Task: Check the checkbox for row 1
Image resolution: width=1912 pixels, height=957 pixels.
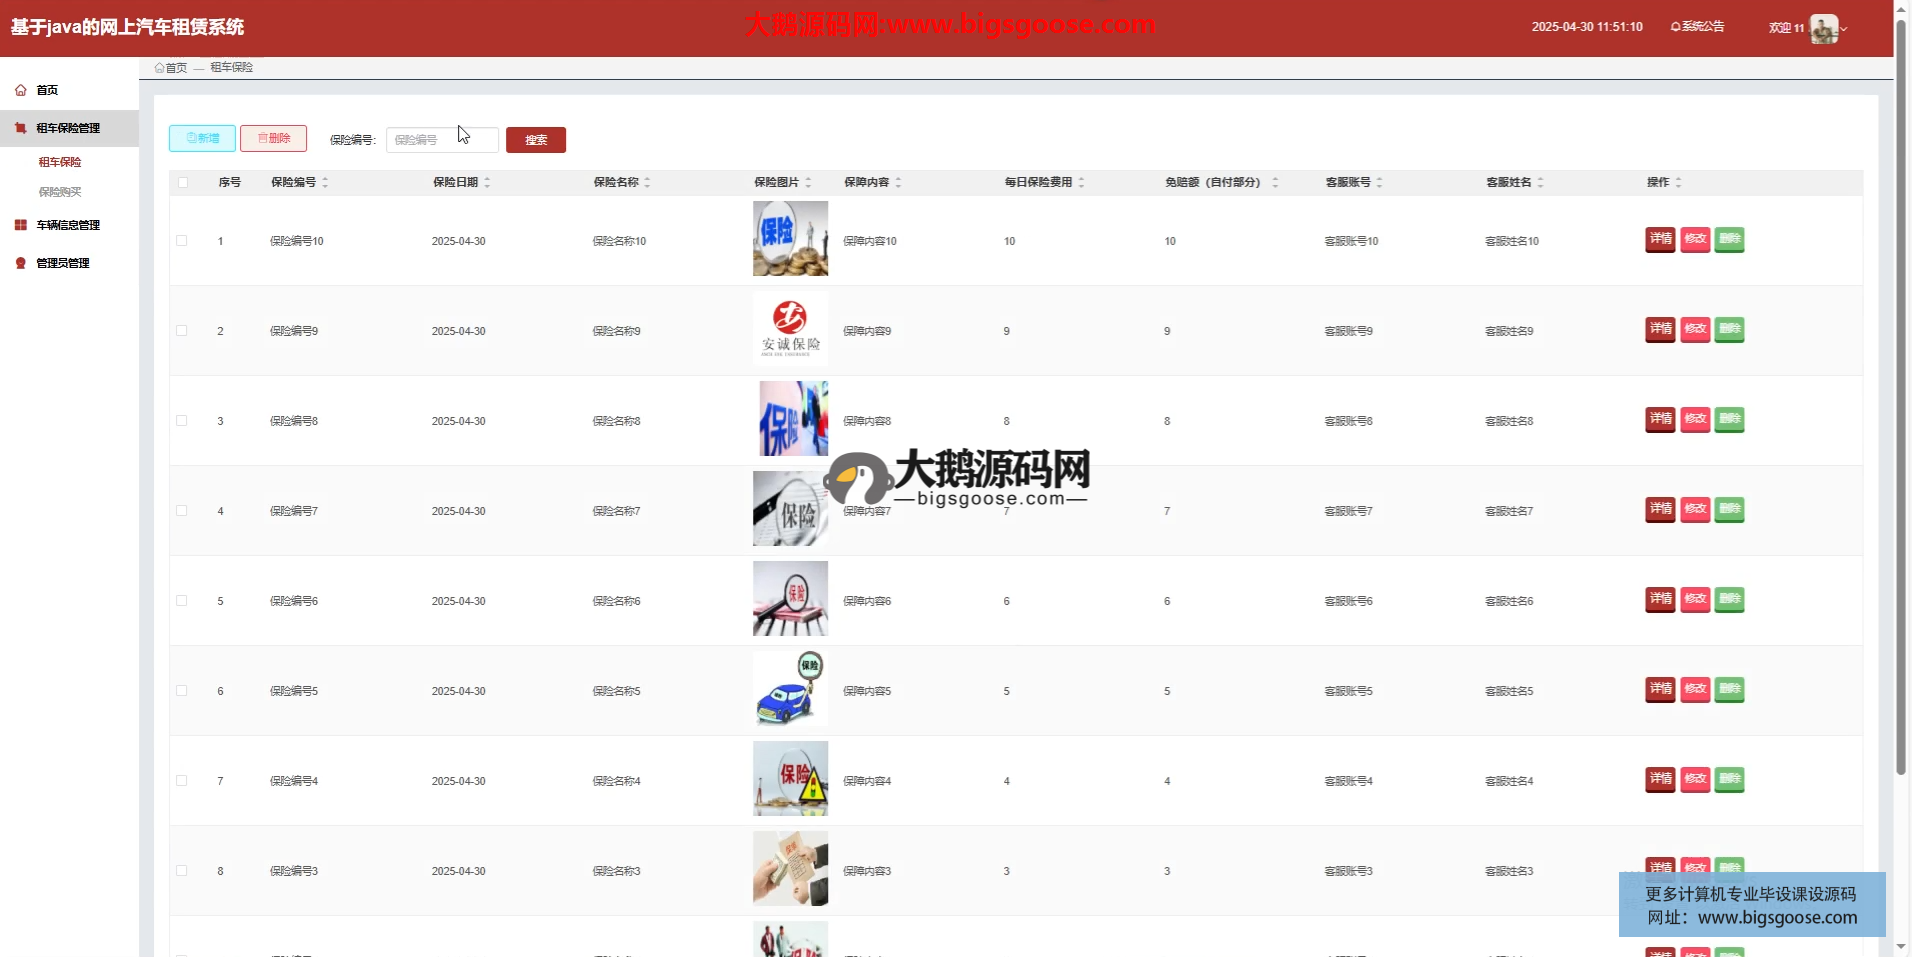Action: tap(182, 241)
